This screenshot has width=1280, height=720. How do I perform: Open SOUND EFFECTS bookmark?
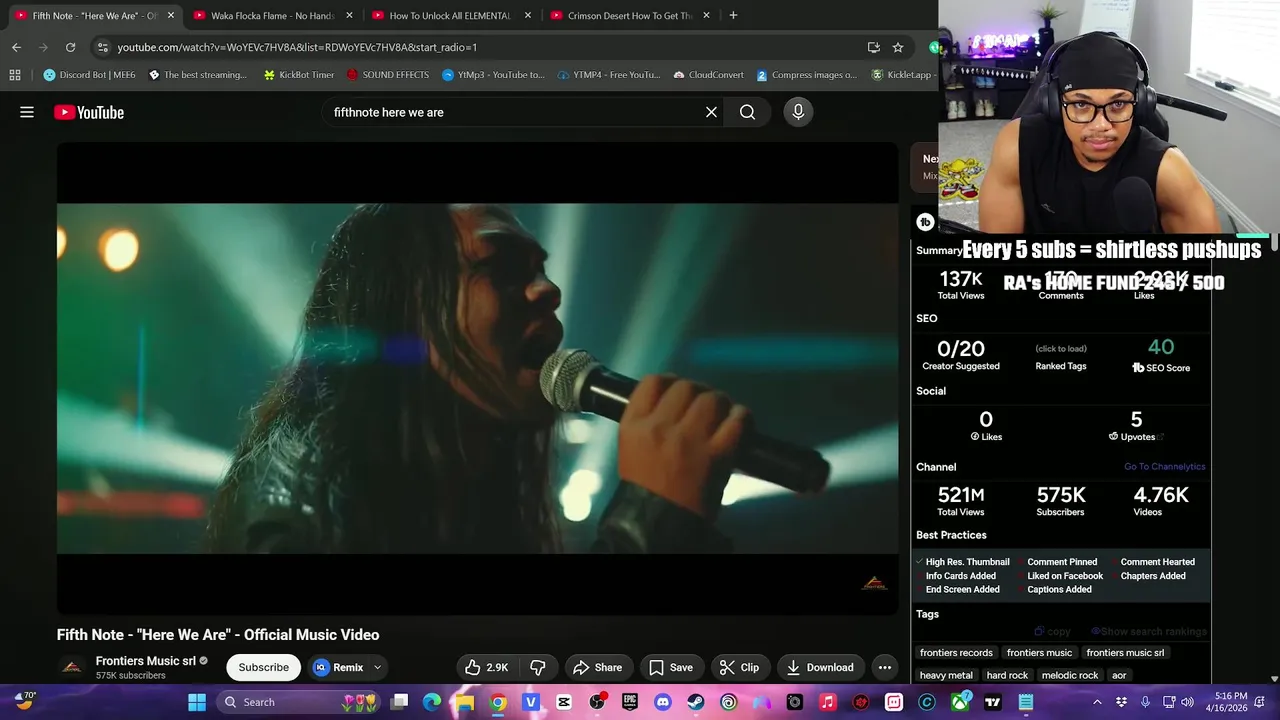387,75
